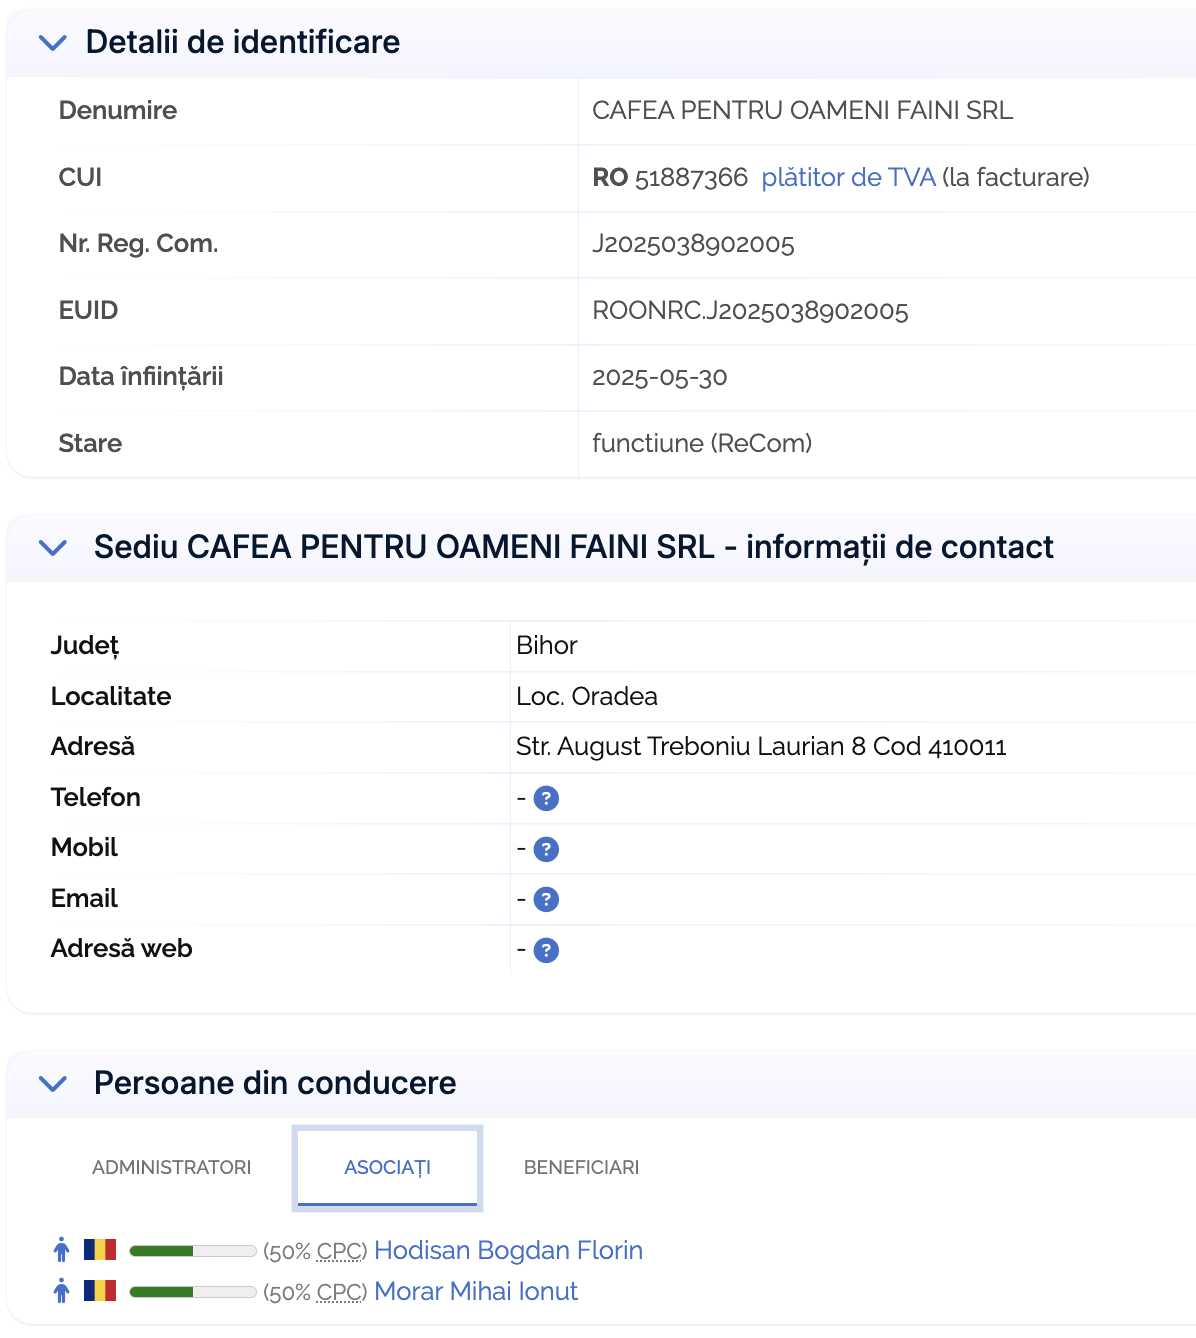This screenshot has width=1196, height=1338.
Task: Open the plătitor de TVA link
Action: 848,177
